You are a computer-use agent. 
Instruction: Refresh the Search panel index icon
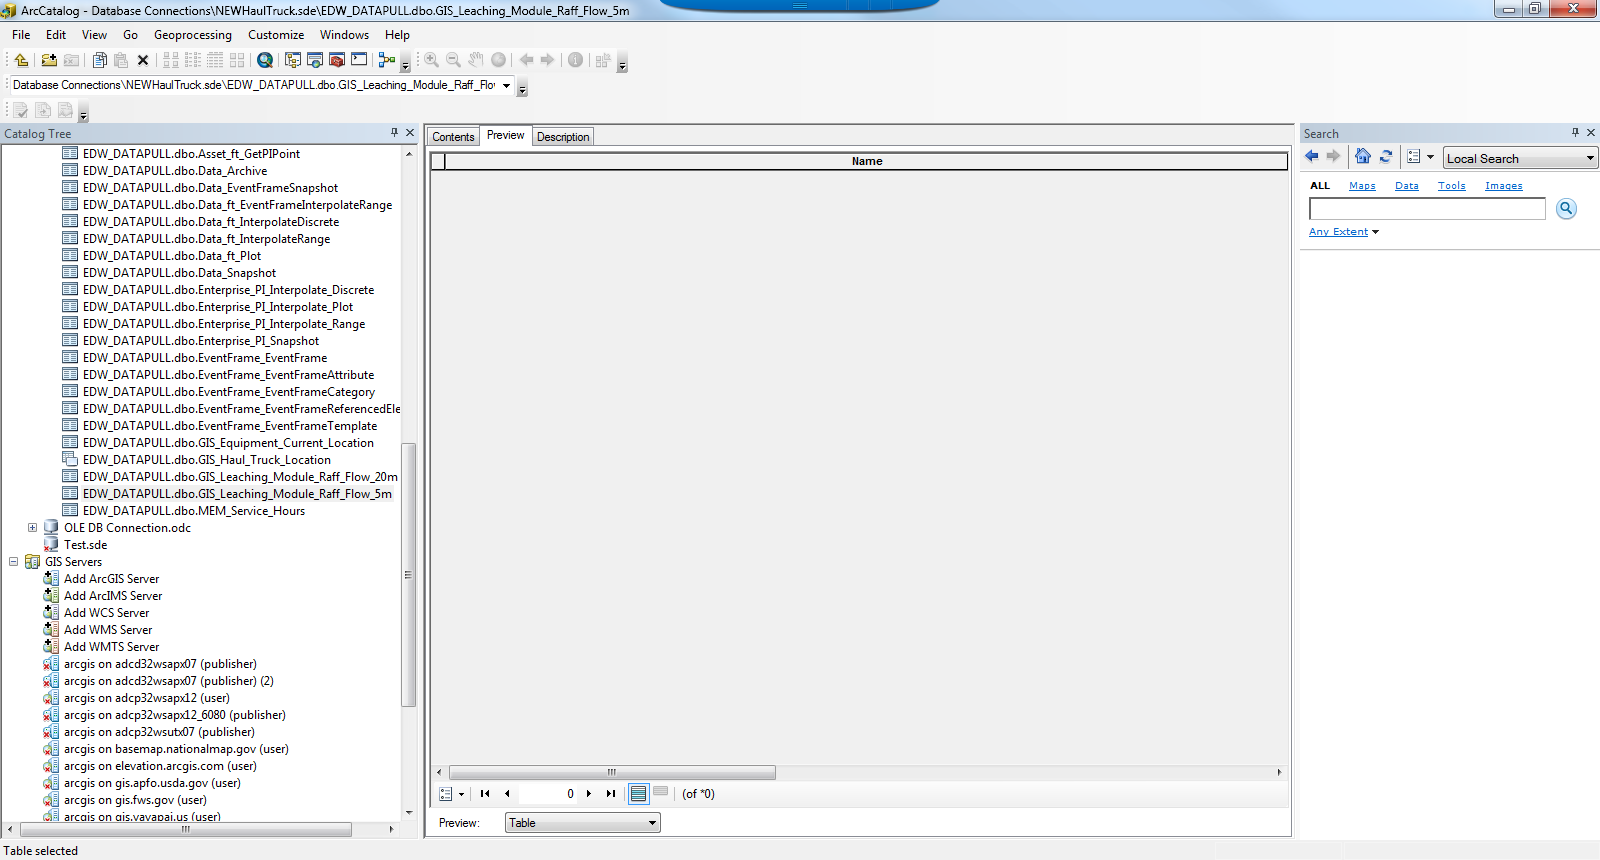click(1386, 156)
